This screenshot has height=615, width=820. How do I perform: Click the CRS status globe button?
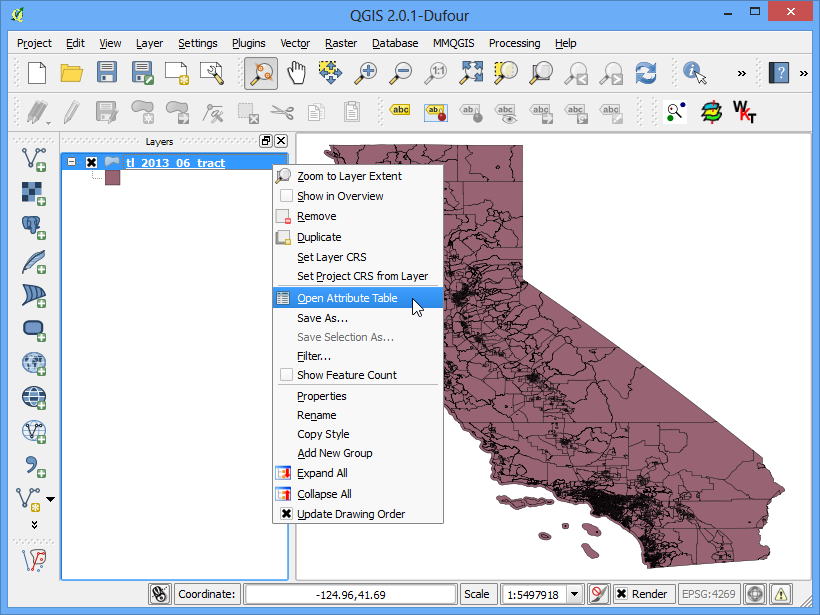pyautogui.click(x=755, y=594)
